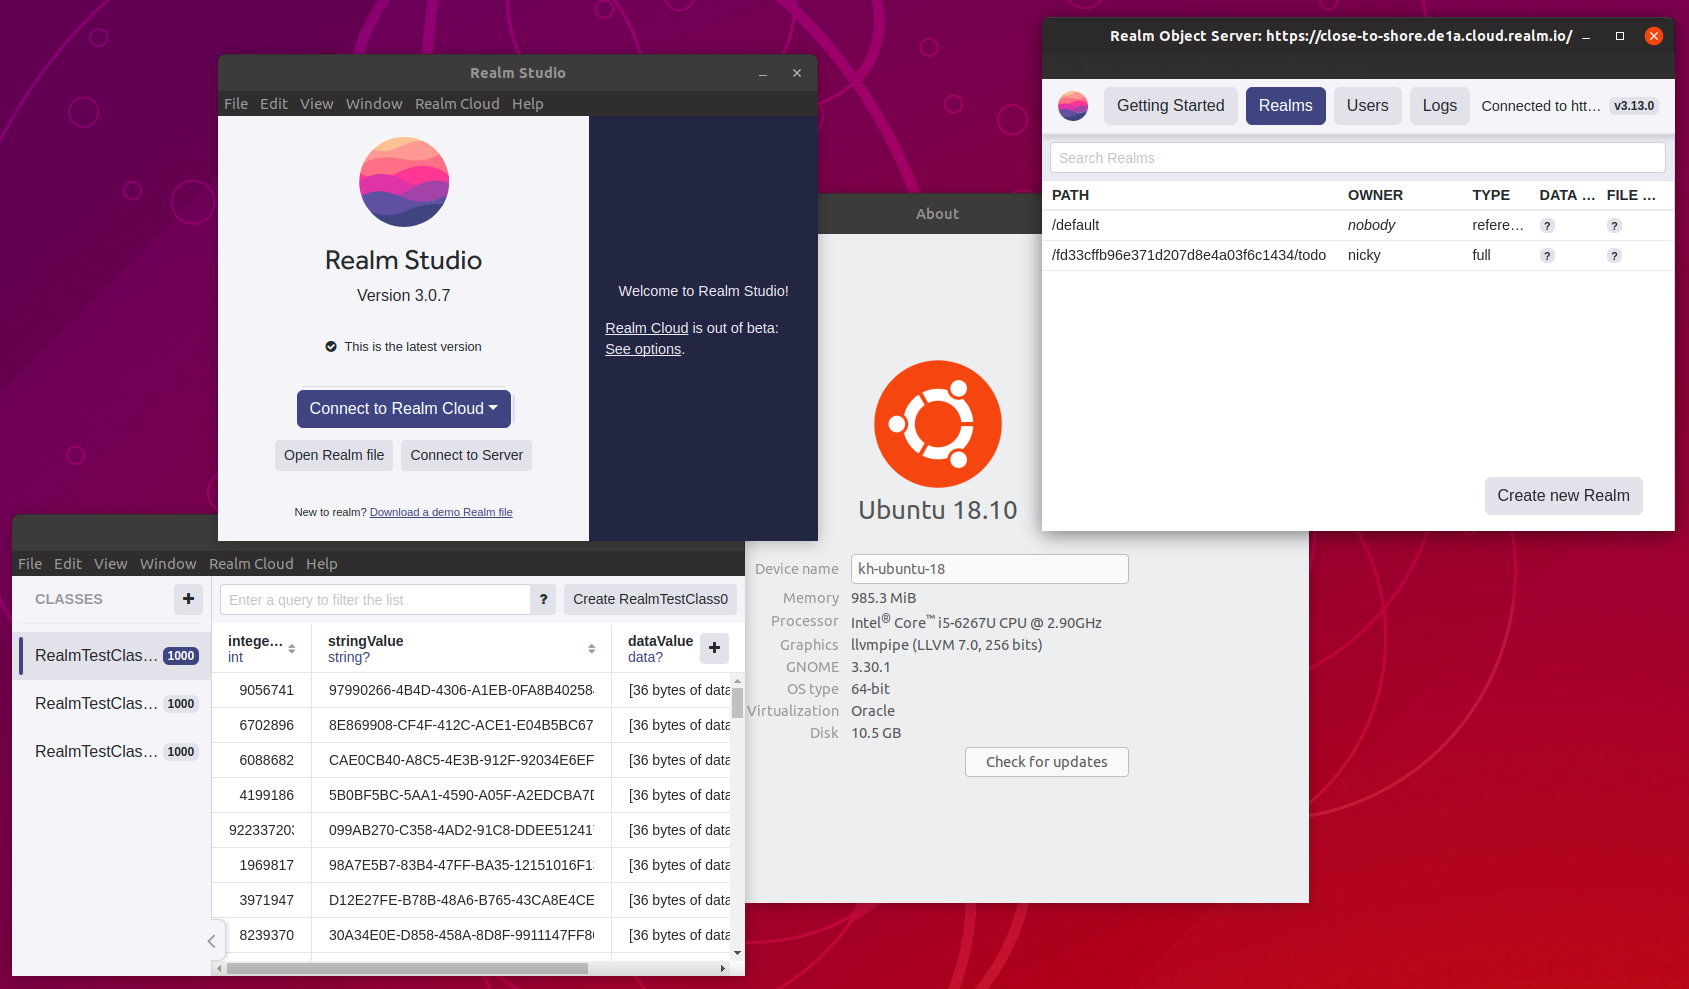The image size is (1689, 989).
Task: Click the file size help icon for /default row
Action: click(1614, 226)
